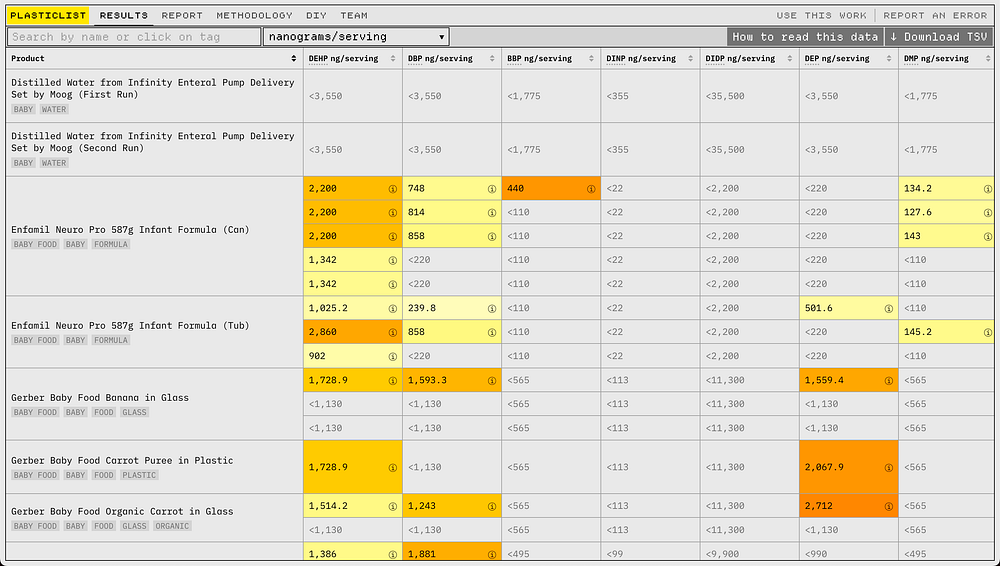
Task: Click GLASS tag under Gerber Banana
Action: point(135,412)
